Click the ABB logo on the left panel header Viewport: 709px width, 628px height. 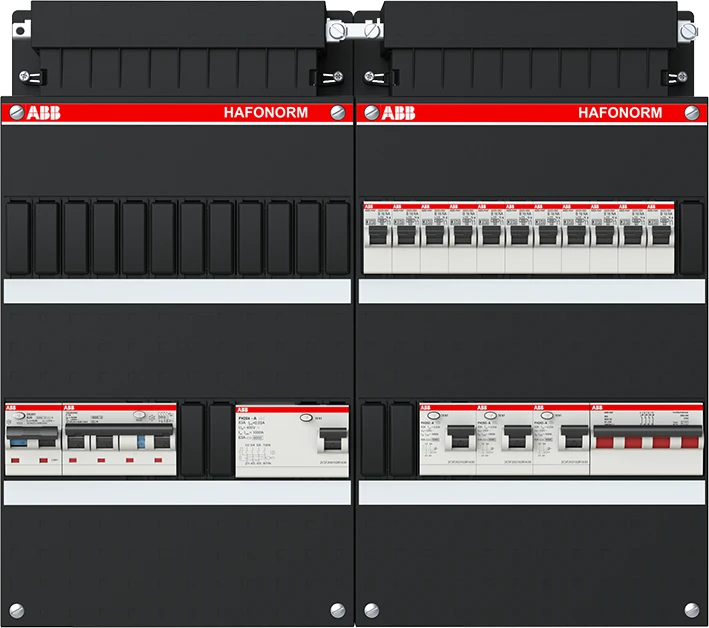pyautogui.click(x=40, y=112)
